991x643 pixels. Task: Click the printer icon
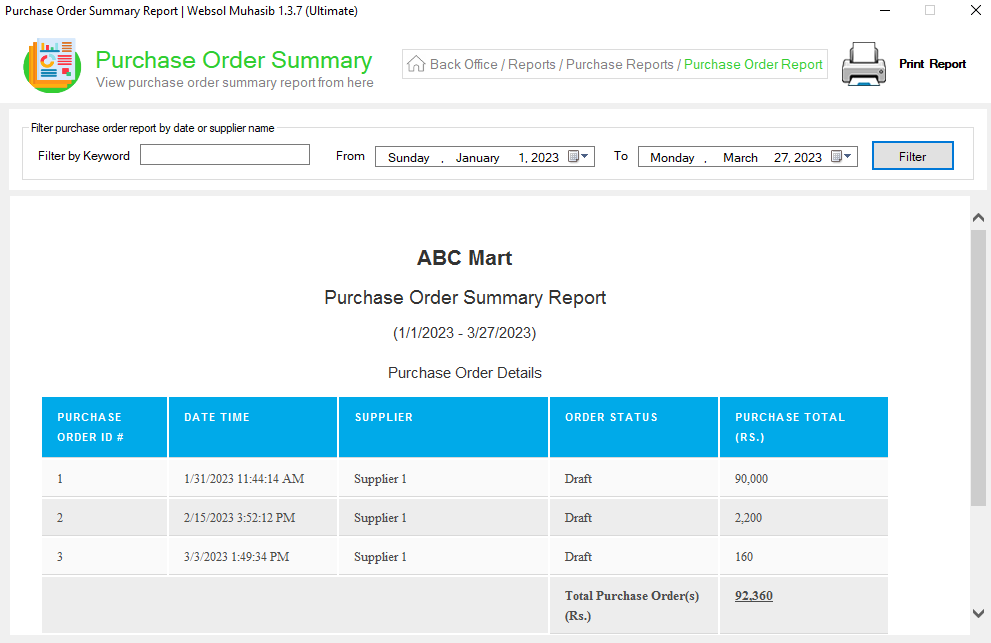[863, 64]
